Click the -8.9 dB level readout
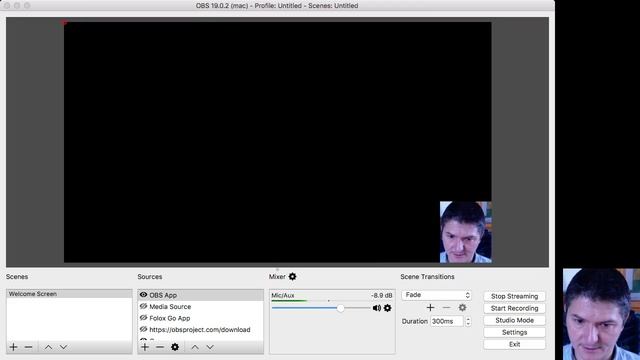 tap(381, 295)
